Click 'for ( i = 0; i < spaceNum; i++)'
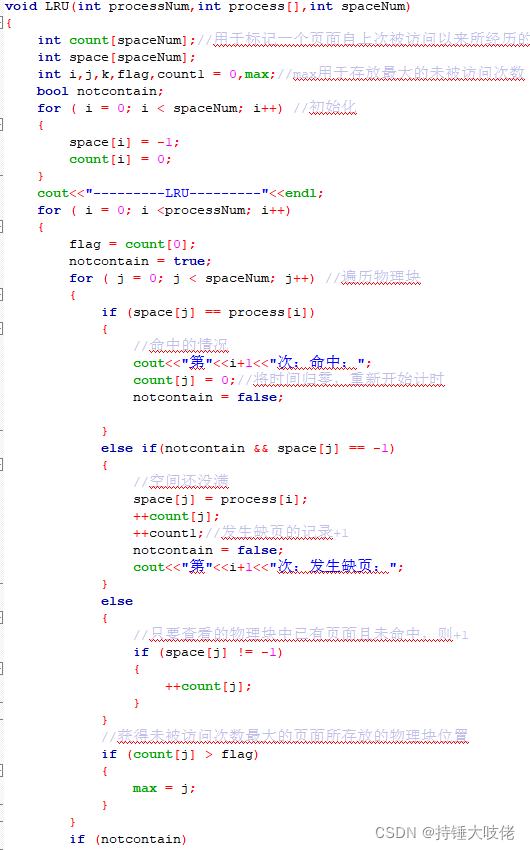Viewport: 530px width, 850px height. coord(160,108)
